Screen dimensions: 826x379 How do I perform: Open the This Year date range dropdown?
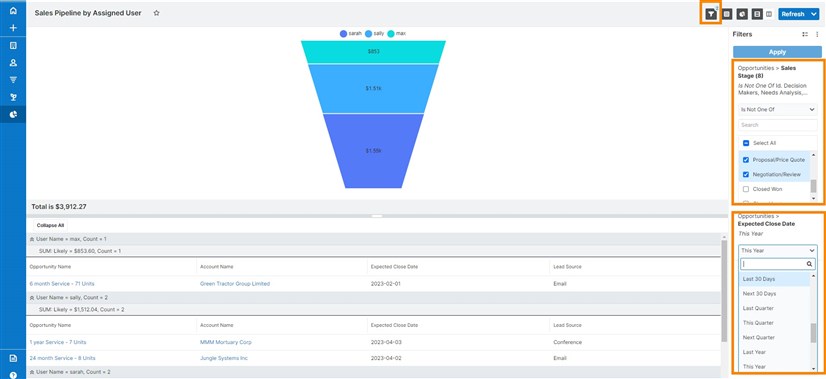778,251
